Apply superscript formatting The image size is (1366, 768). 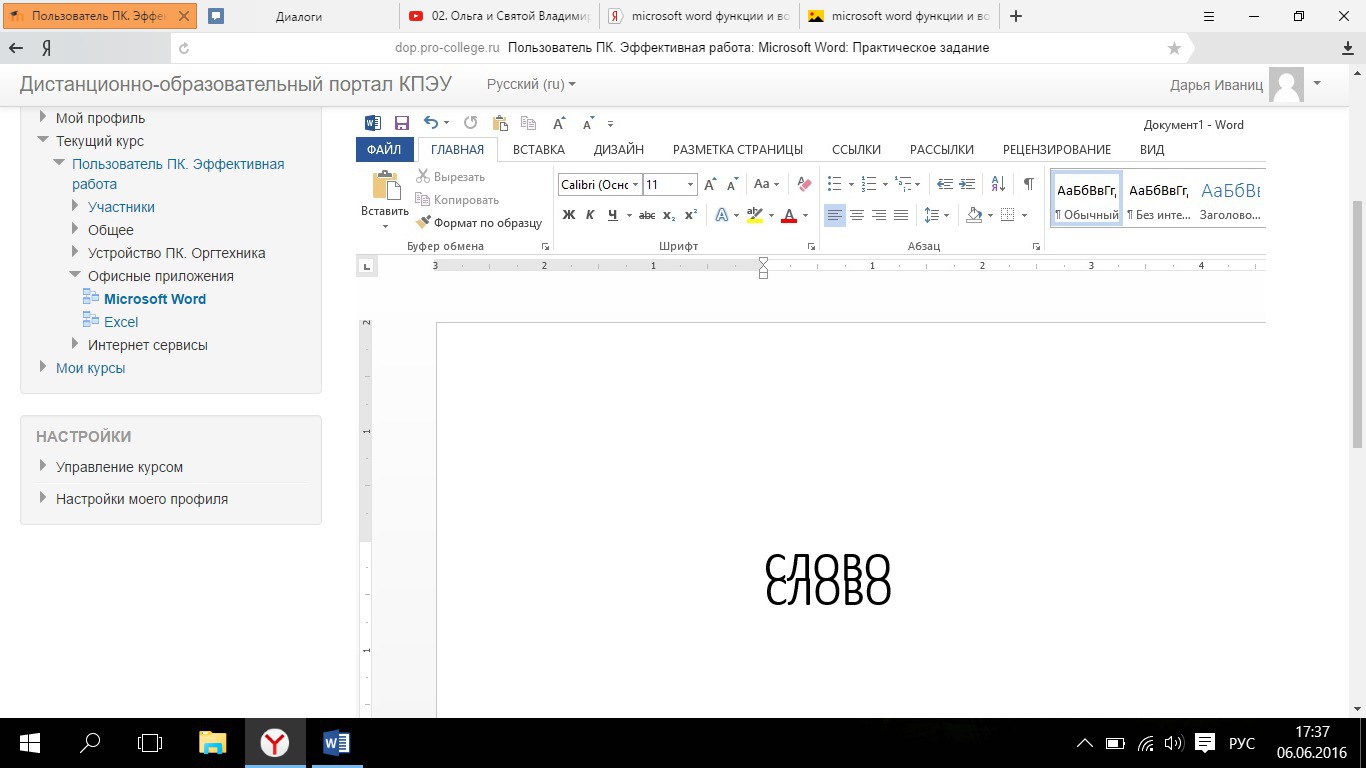click(x=691, y=215)
